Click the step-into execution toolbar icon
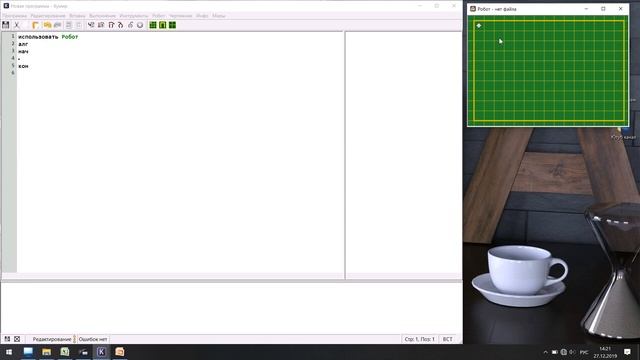The width and height of the screenshot is (640, 360). (x=120, y=25)
